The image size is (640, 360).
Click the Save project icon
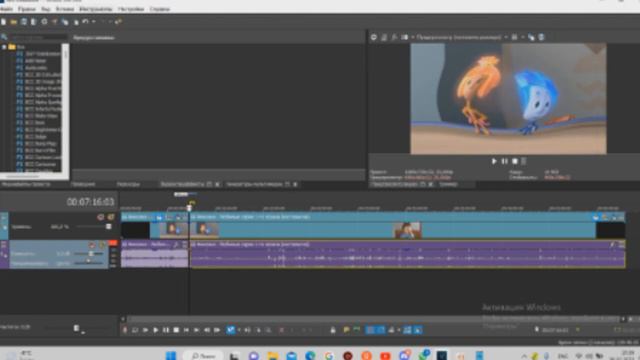tap(24, 22)
